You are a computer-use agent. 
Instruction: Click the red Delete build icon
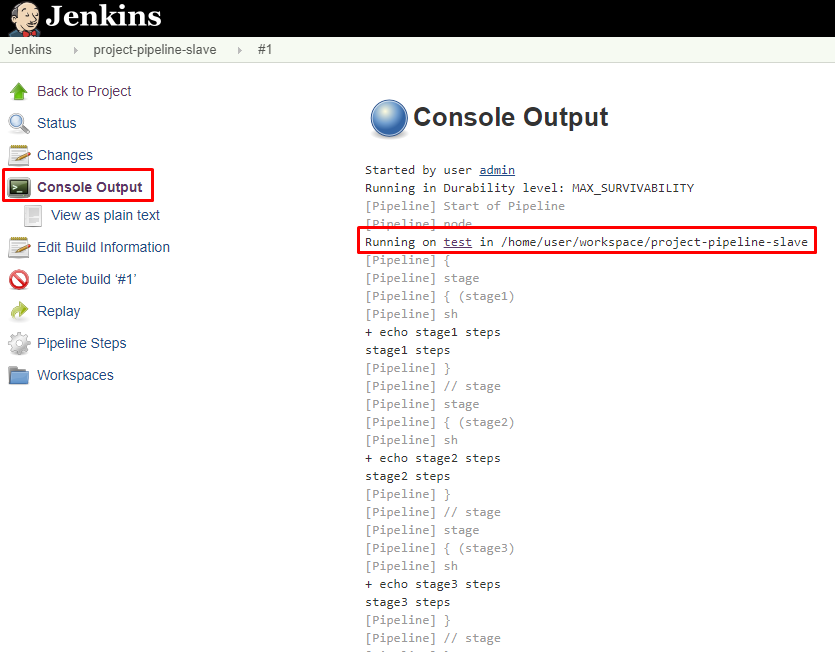tap(19, 280)
